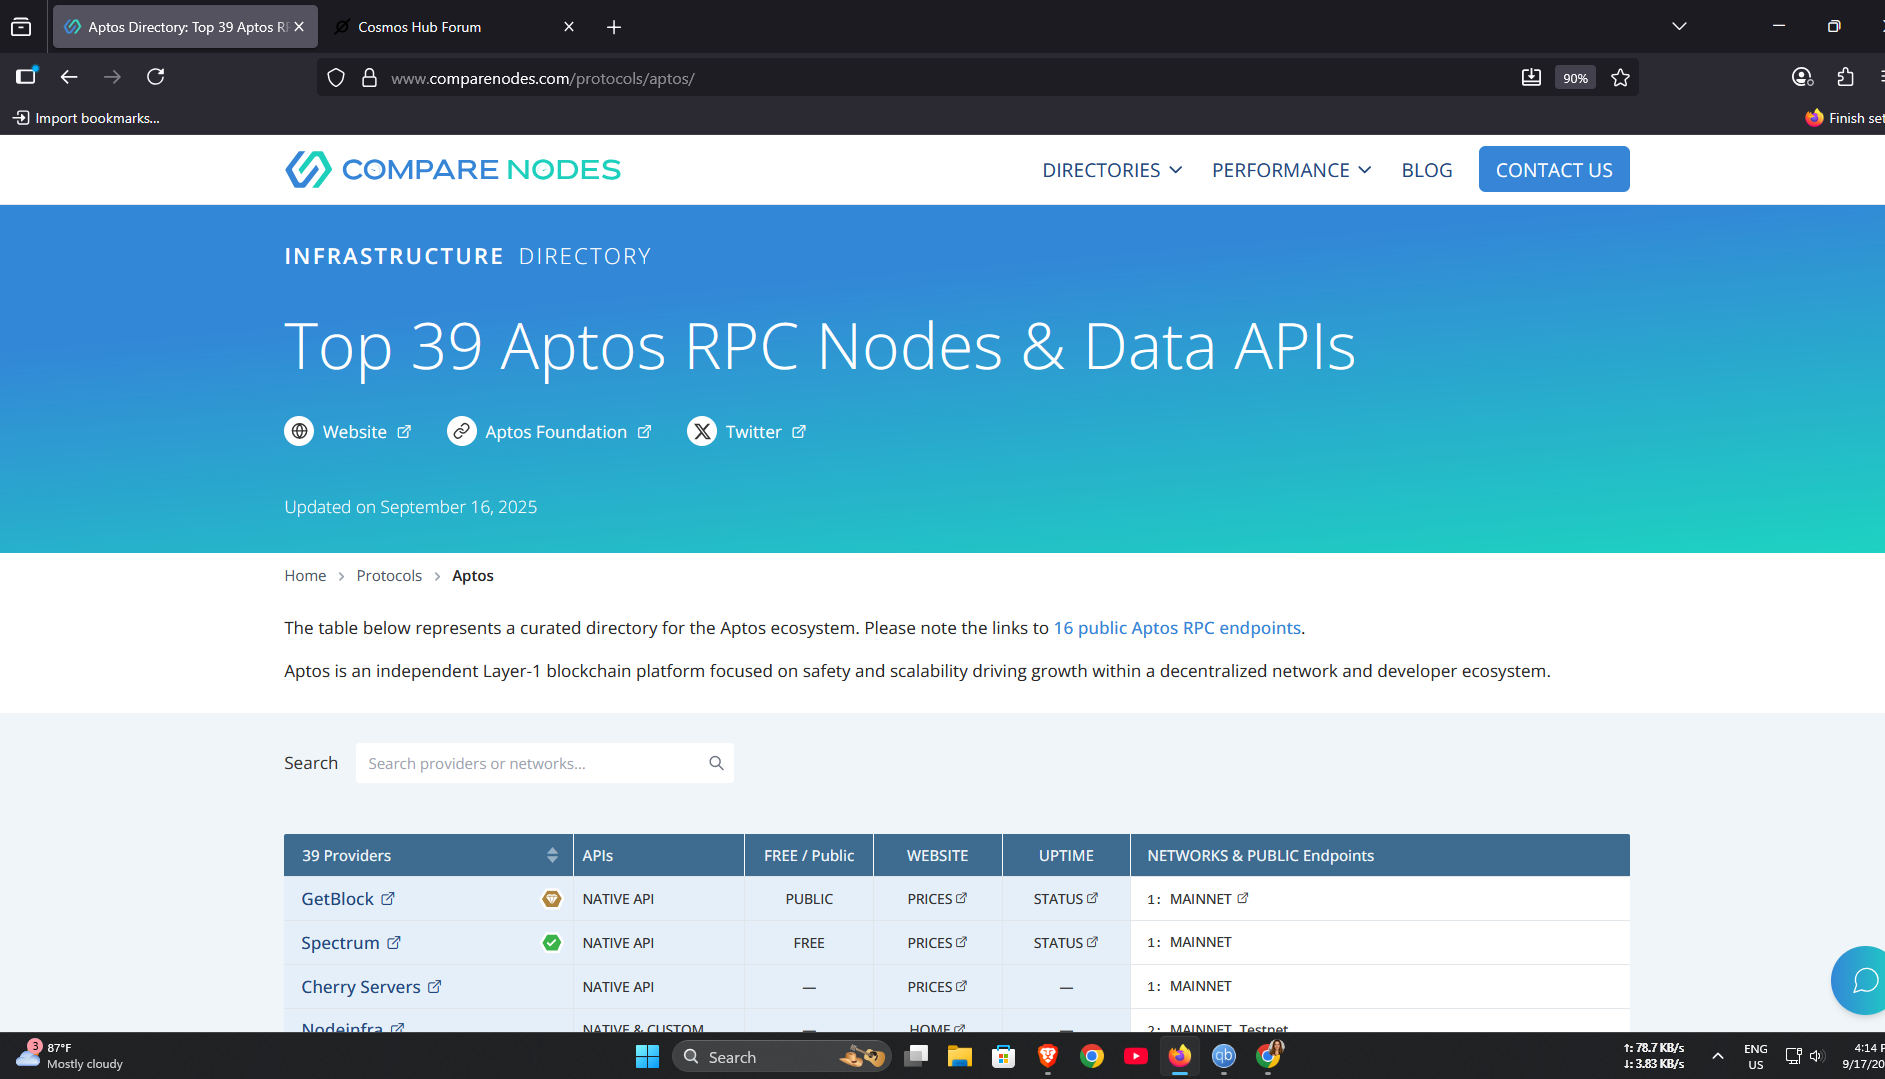Screen dimensions: 1885x1079
Task: Click the Compare Nodes logo
Action: point(452,170)
